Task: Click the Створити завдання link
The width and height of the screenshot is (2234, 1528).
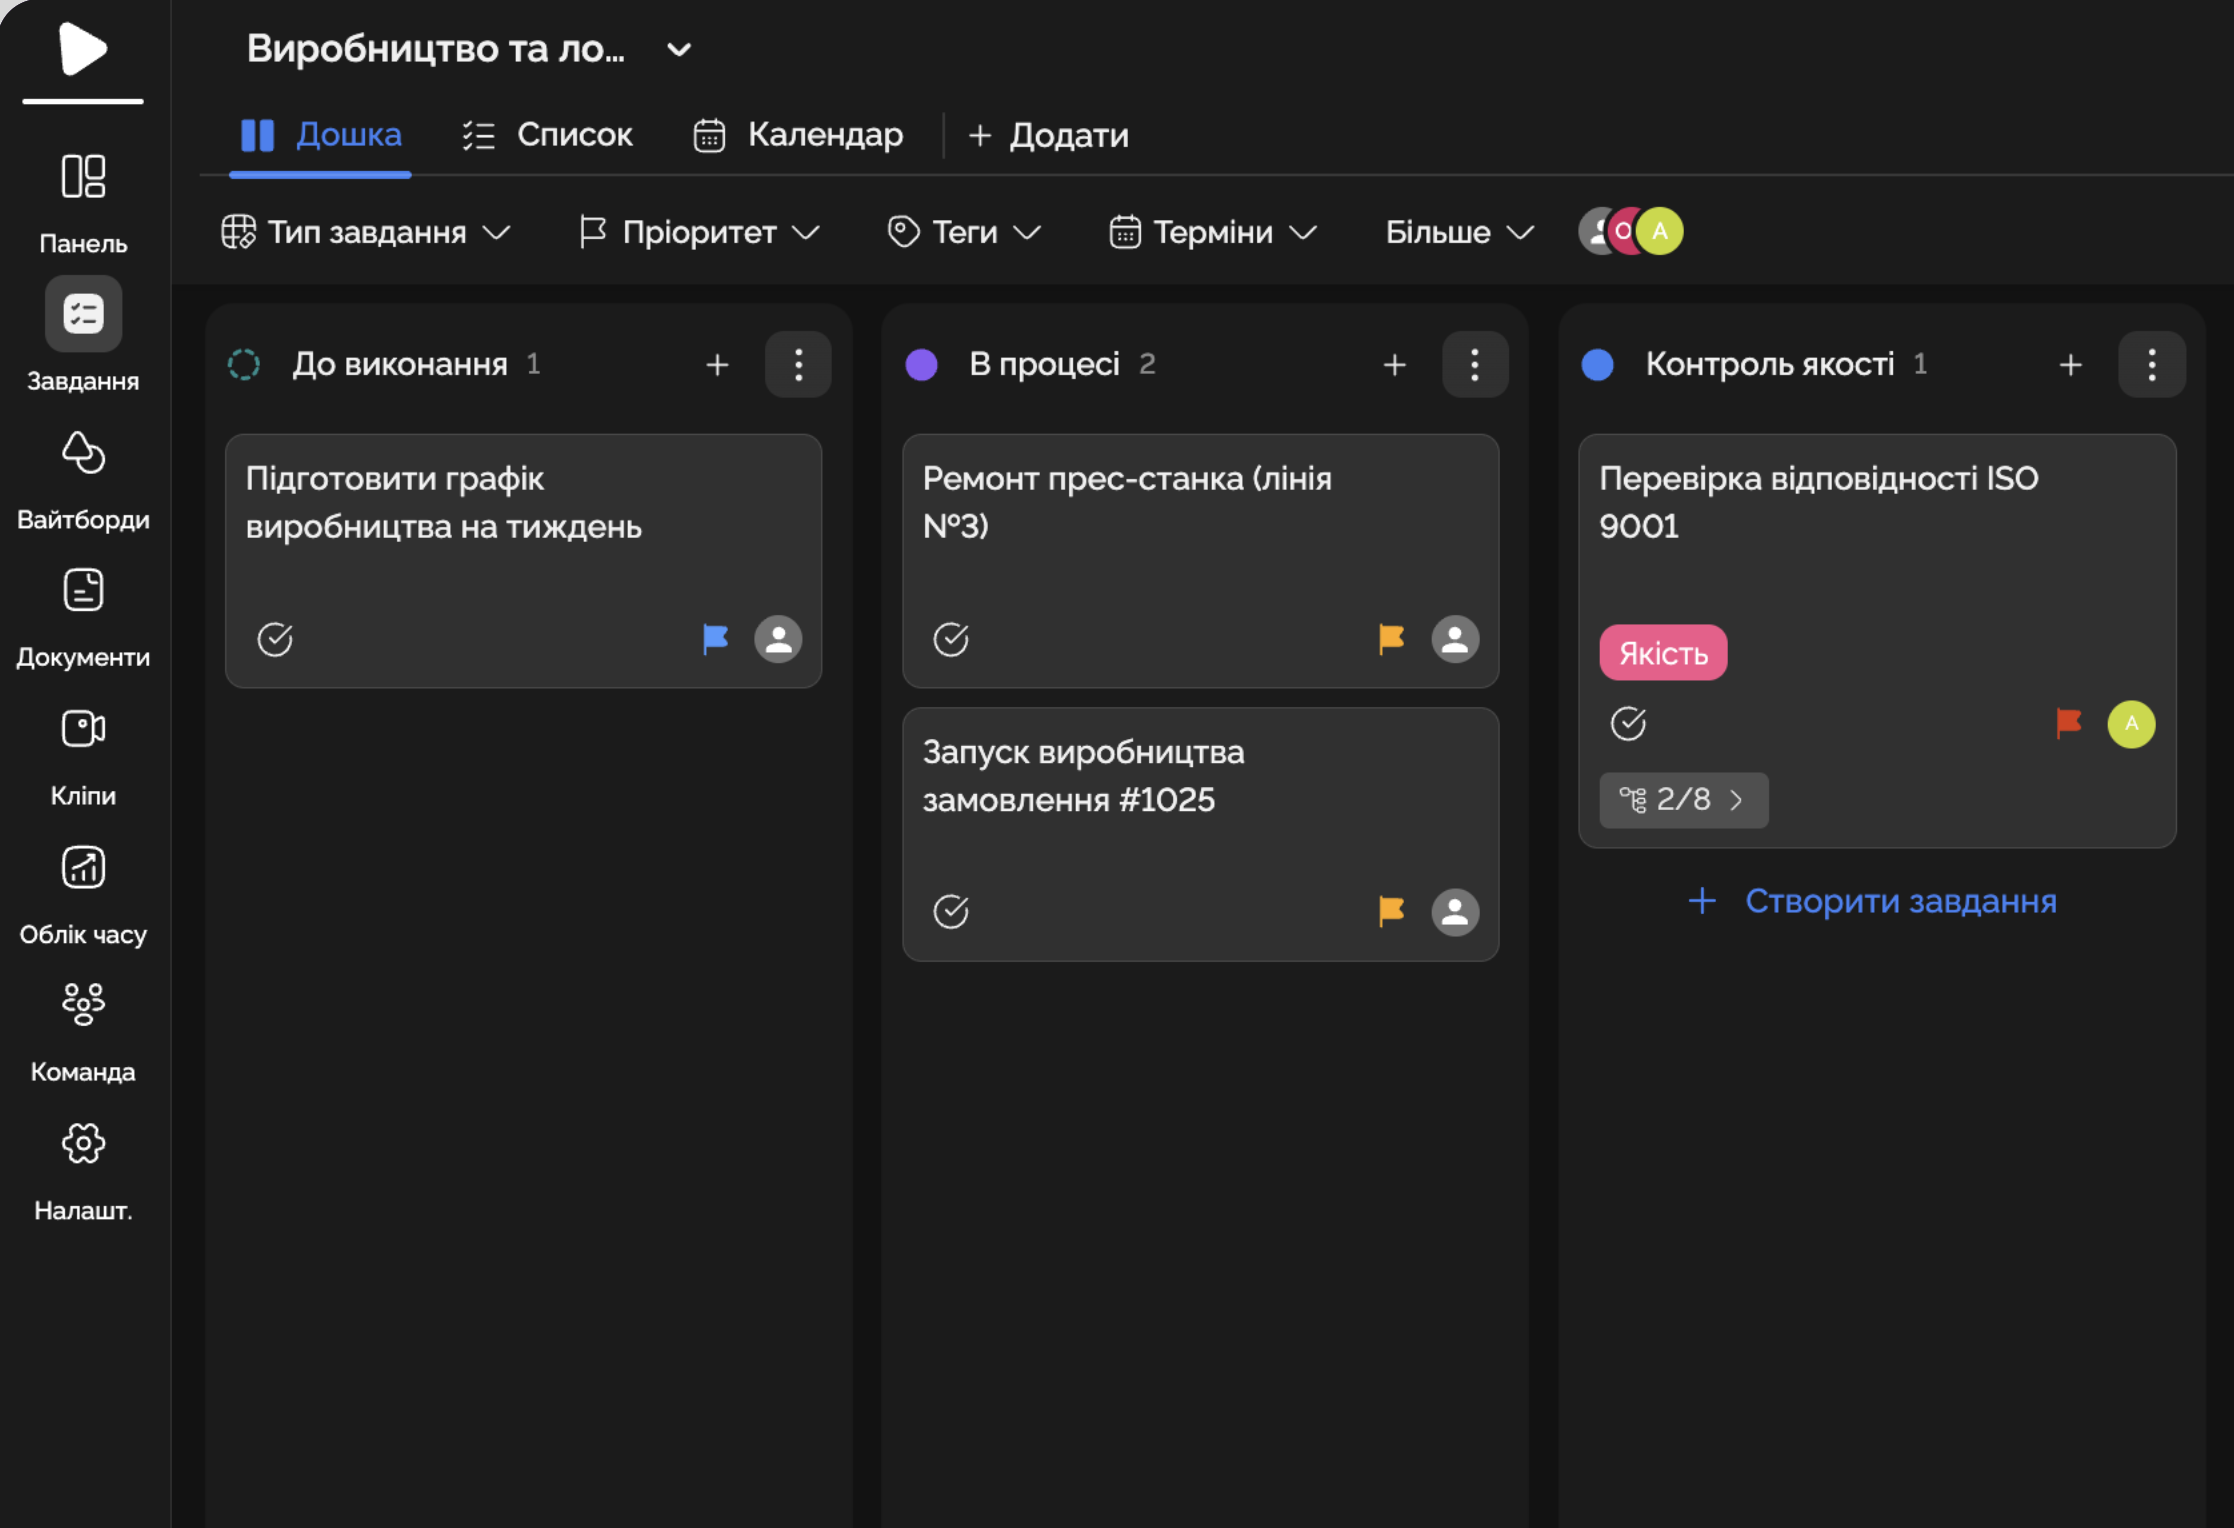Action: pyautogui.click(x=1872, y=901)
